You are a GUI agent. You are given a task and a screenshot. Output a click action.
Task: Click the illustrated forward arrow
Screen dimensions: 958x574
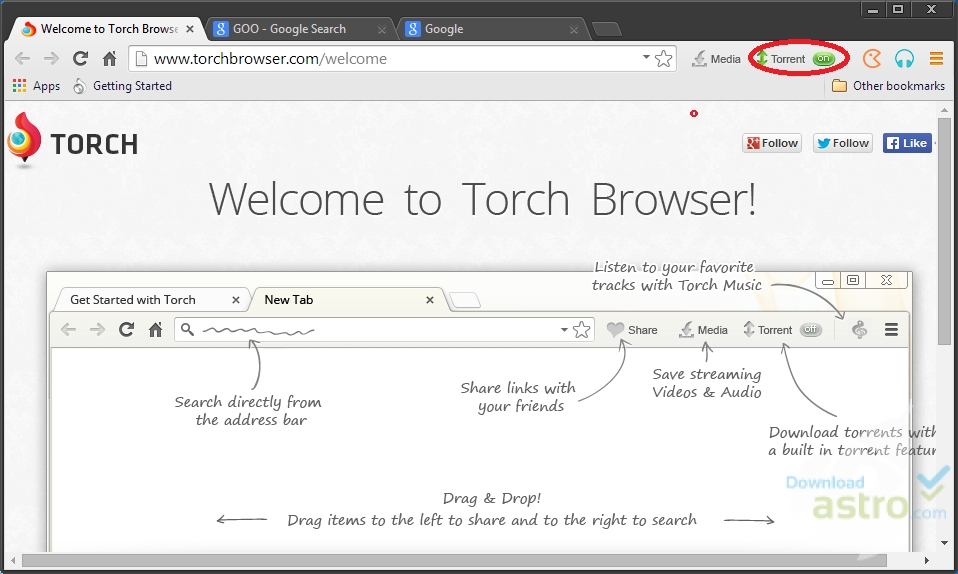97,330
